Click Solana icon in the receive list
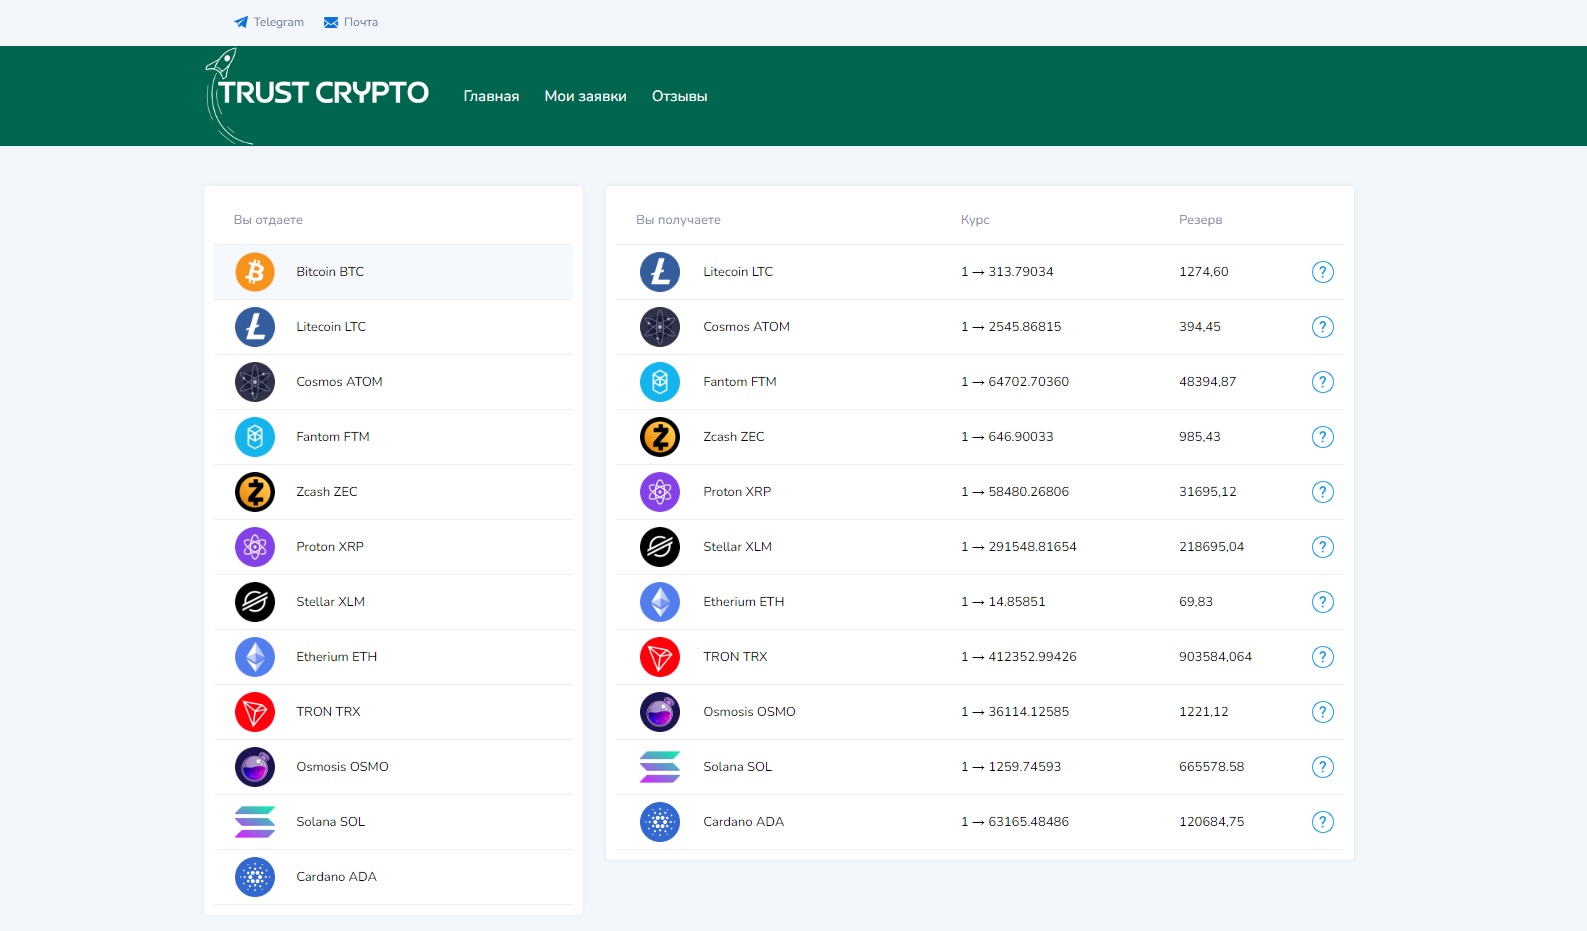1587x931 pixels. click(x=660, y=767)
